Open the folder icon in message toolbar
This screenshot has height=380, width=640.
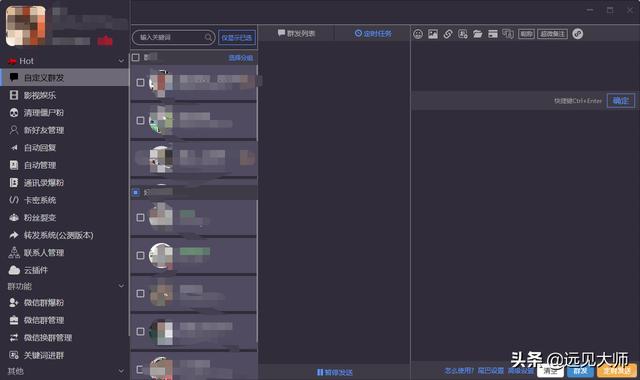[478, 34]
